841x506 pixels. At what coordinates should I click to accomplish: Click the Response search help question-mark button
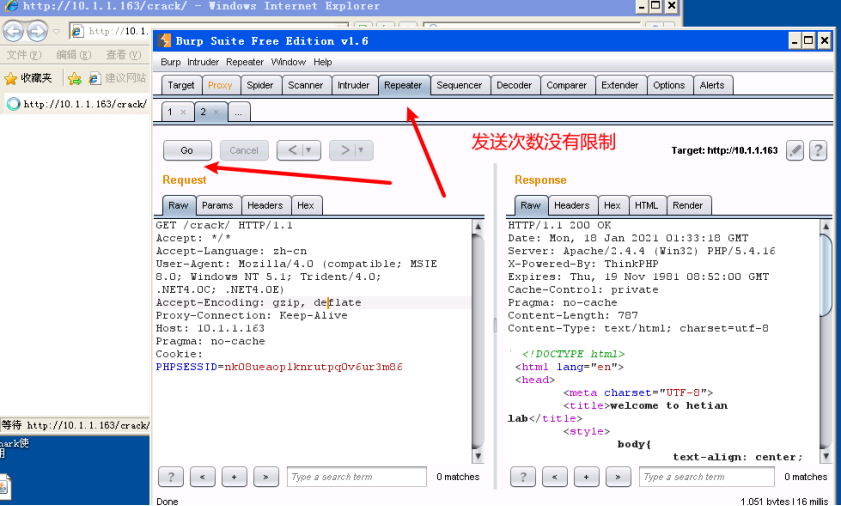click(x=523, y=476)
